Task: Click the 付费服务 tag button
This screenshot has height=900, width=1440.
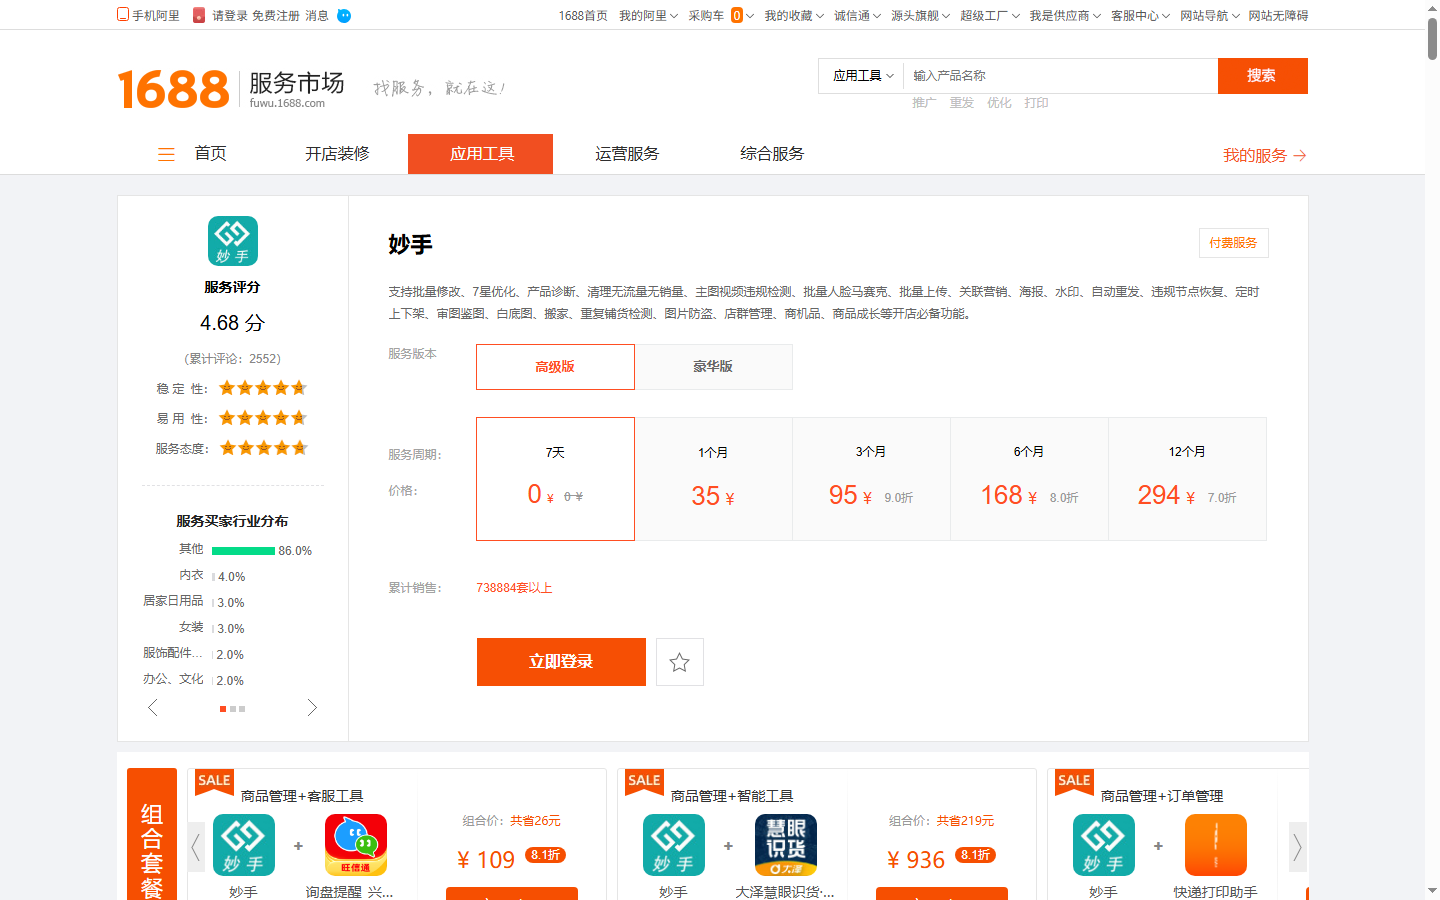Action: pos(1233,243)
